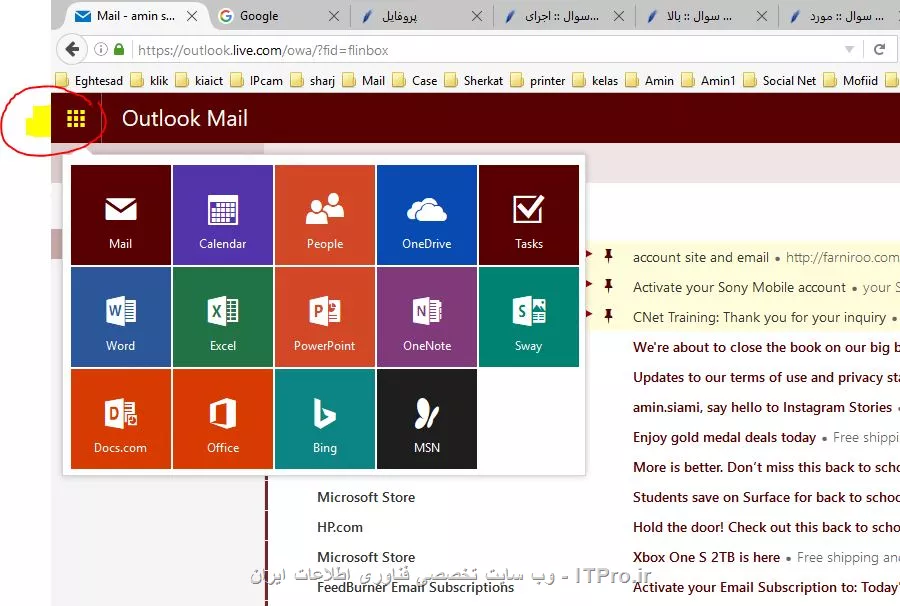Open 'Hold the door!' email from HP.com
The image size is (900, 606).
pos(766,527)
